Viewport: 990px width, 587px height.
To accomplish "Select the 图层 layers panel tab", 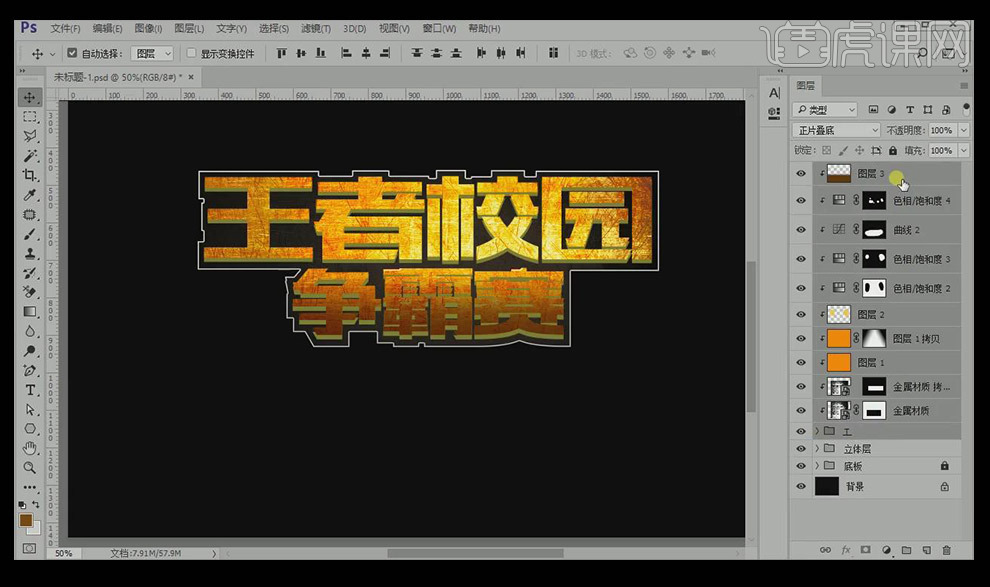I will point(806,85).
